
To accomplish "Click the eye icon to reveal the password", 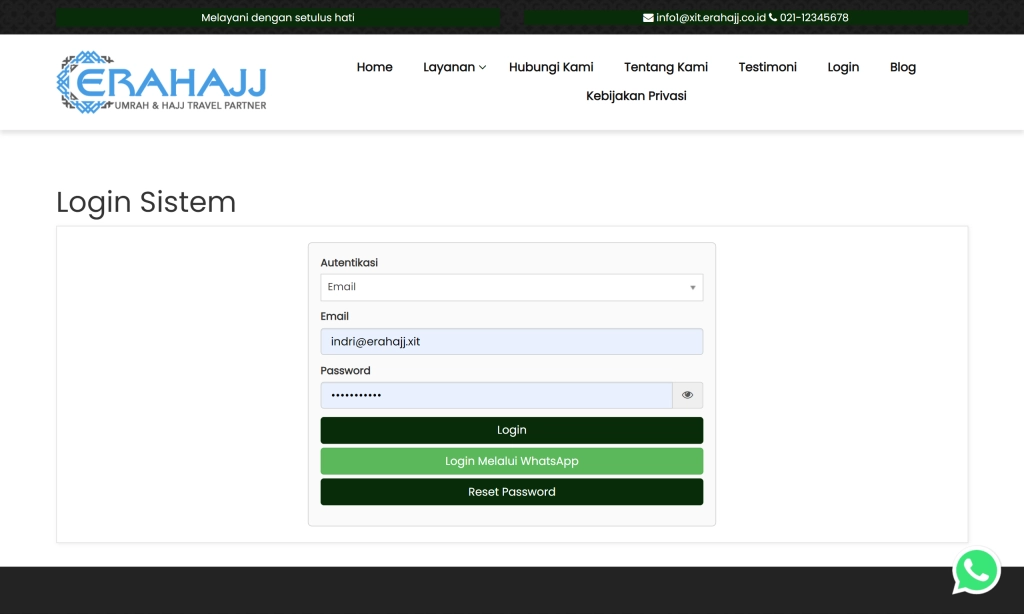I will [687, 394].
